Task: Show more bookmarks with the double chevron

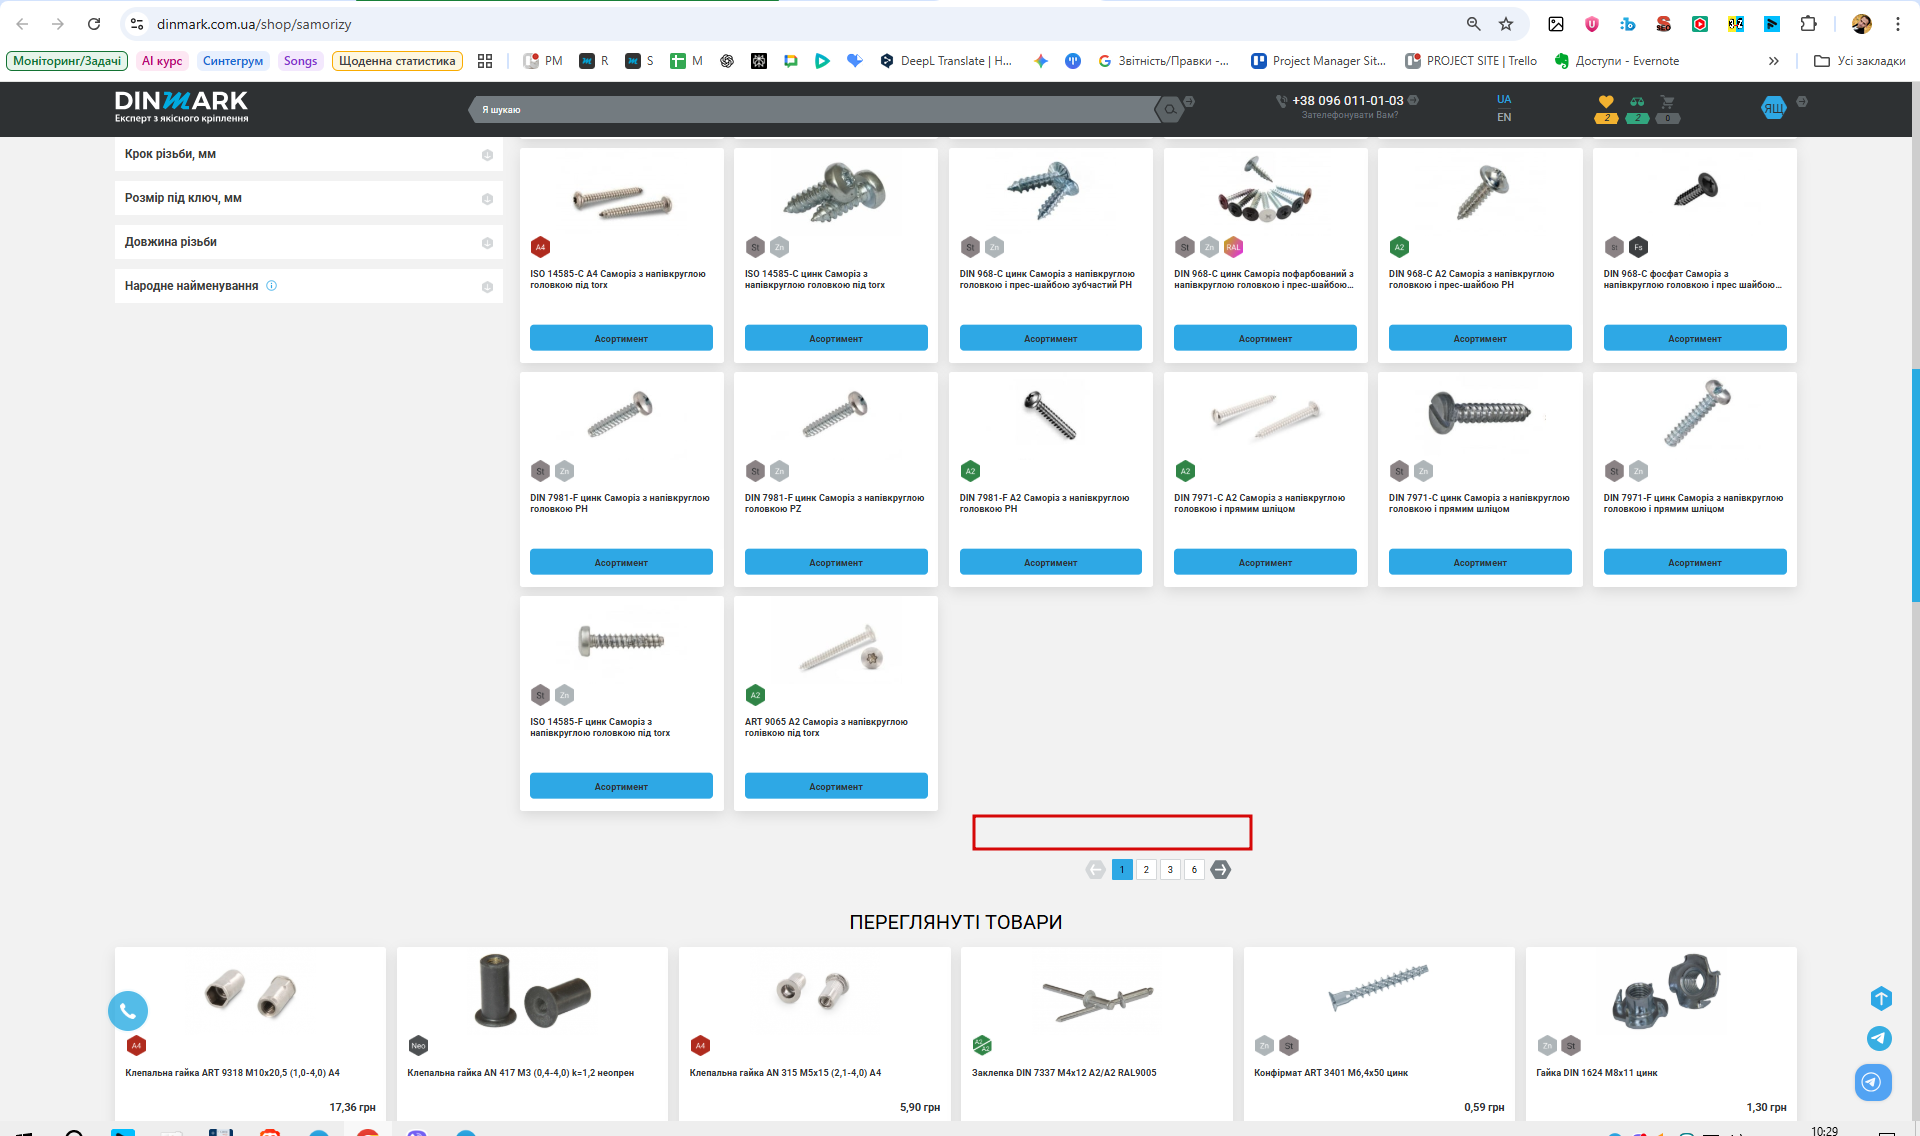Action: pyautogui.click(x=1773, y=61)
